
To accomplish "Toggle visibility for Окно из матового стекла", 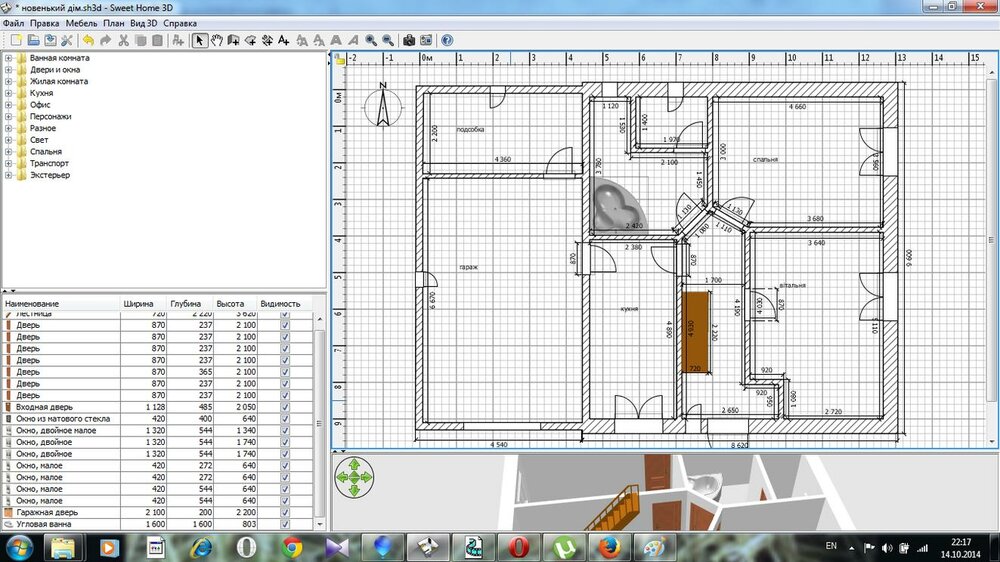I will (x=286, y=419).
